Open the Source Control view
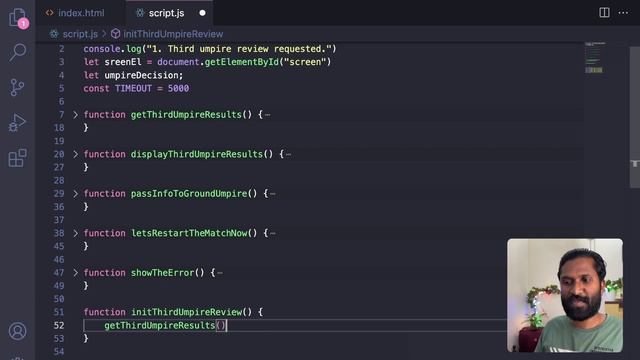The height and width of the screenshot is (360, 640). [x=18, y=87]
